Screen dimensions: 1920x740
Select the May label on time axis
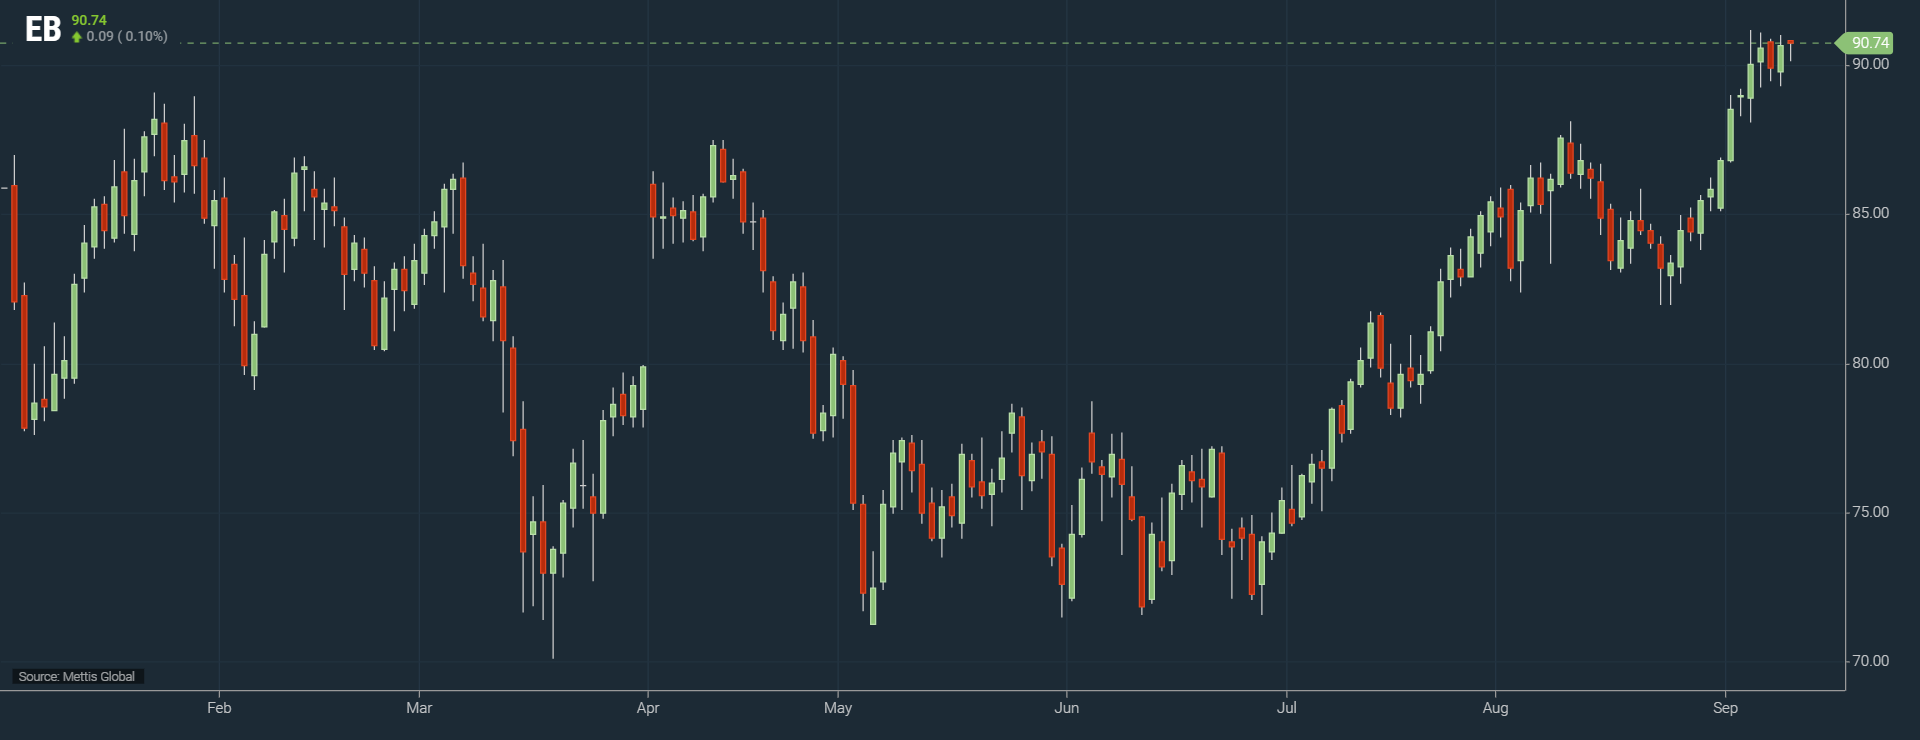coord(838,708)
